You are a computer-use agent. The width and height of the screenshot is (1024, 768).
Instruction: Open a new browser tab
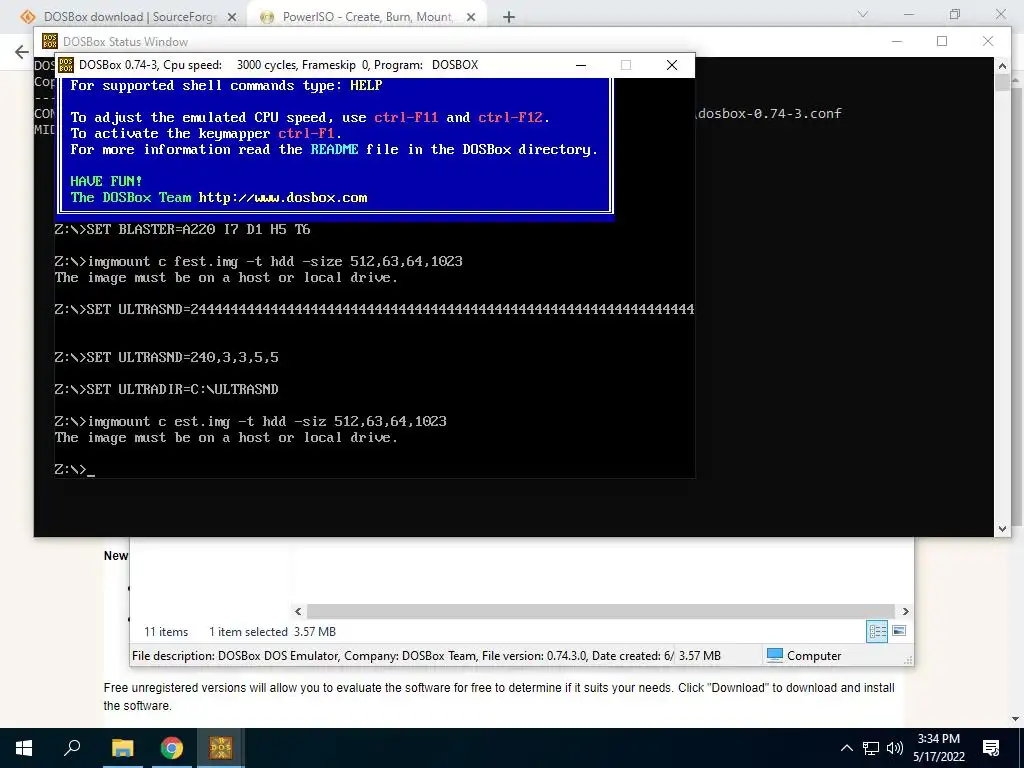(x=509, y=18)
